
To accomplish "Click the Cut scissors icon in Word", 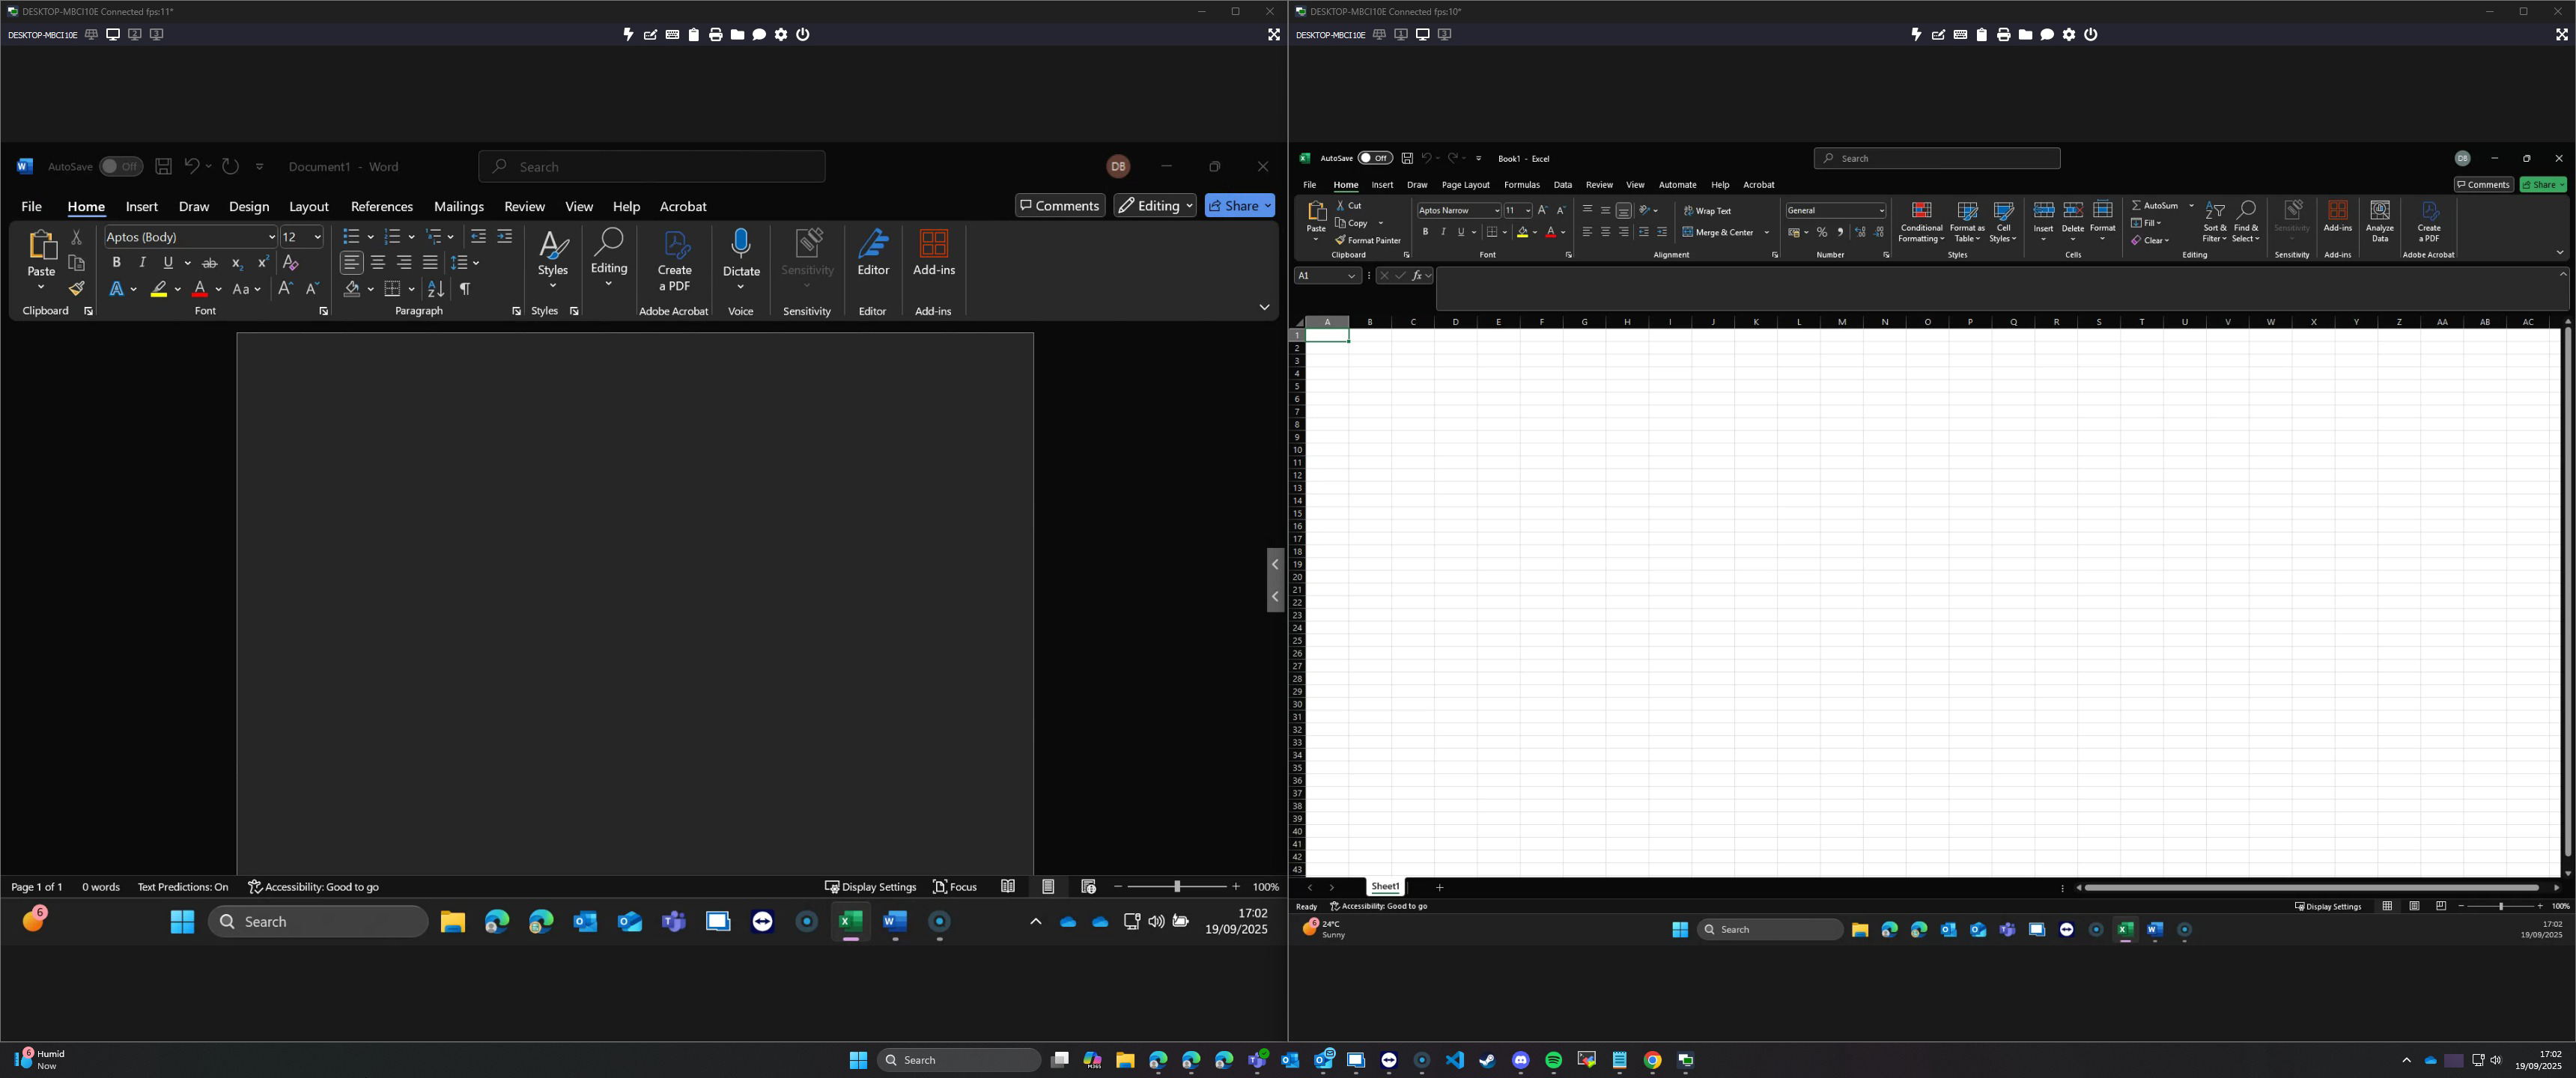I will point(76,237).
